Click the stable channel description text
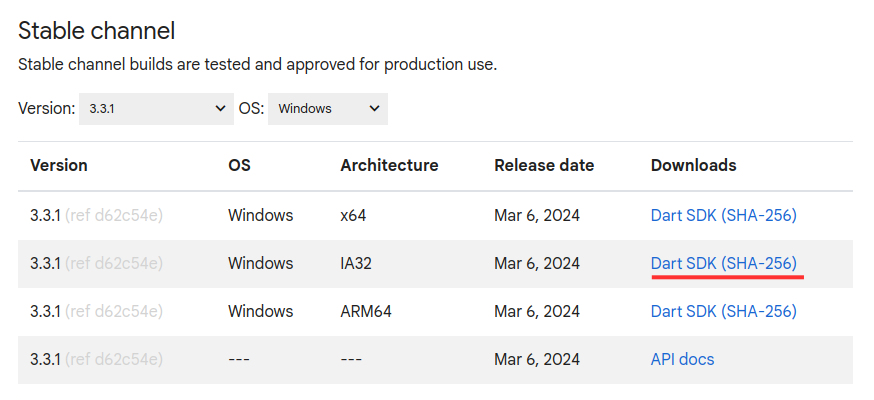Viewport: 874px width, 400px height. pos(257,65)
